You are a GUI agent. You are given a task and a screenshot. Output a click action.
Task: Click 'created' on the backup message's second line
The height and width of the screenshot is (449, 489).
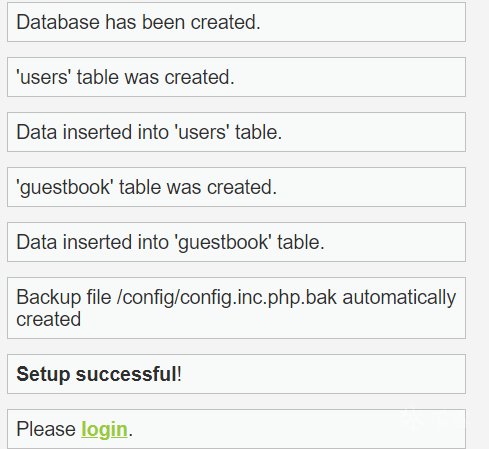49,319
